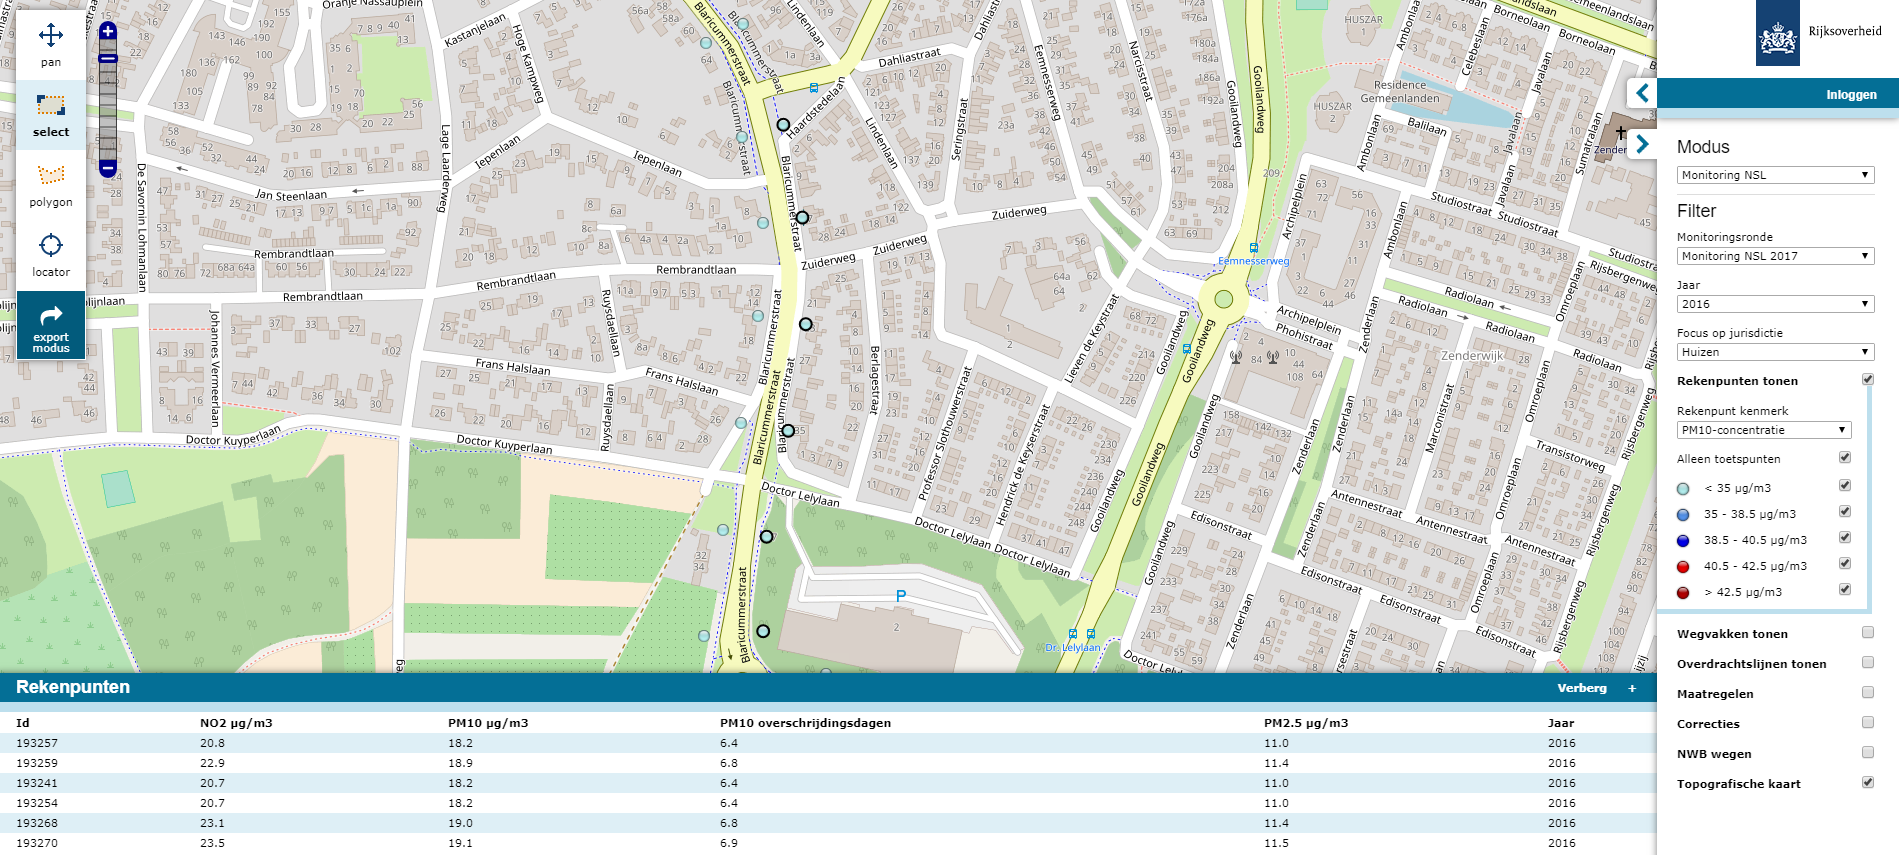Open the Jaar 2016 dropdown
1899x855 pixels.
tap(1774, 304)
